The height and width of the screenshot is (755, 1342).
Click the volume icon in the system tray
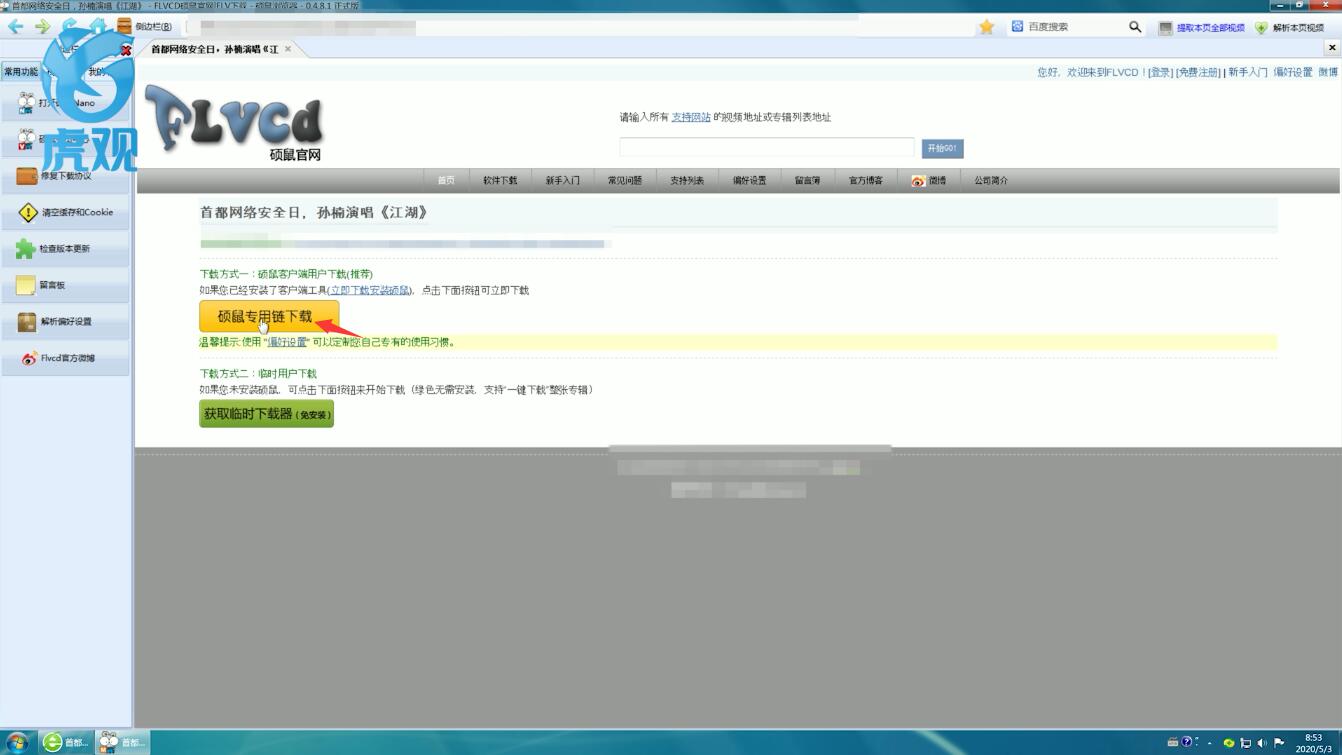point(1262,743)
